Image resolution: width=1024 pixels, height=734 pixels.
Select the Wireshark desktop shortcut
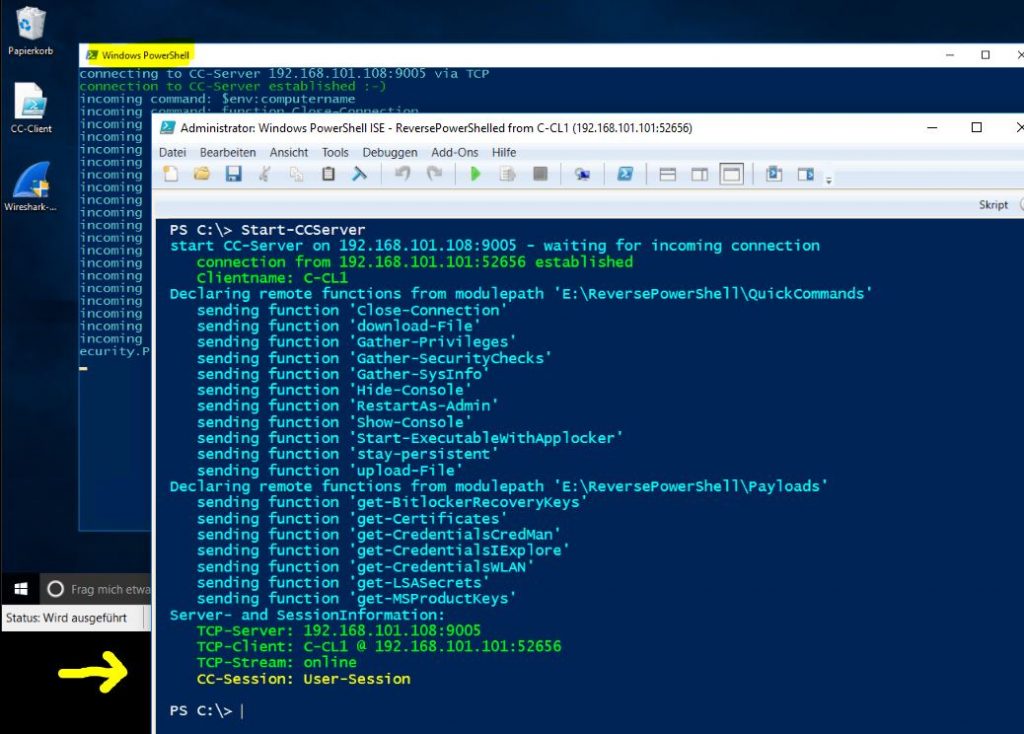(x=30, y=187)
